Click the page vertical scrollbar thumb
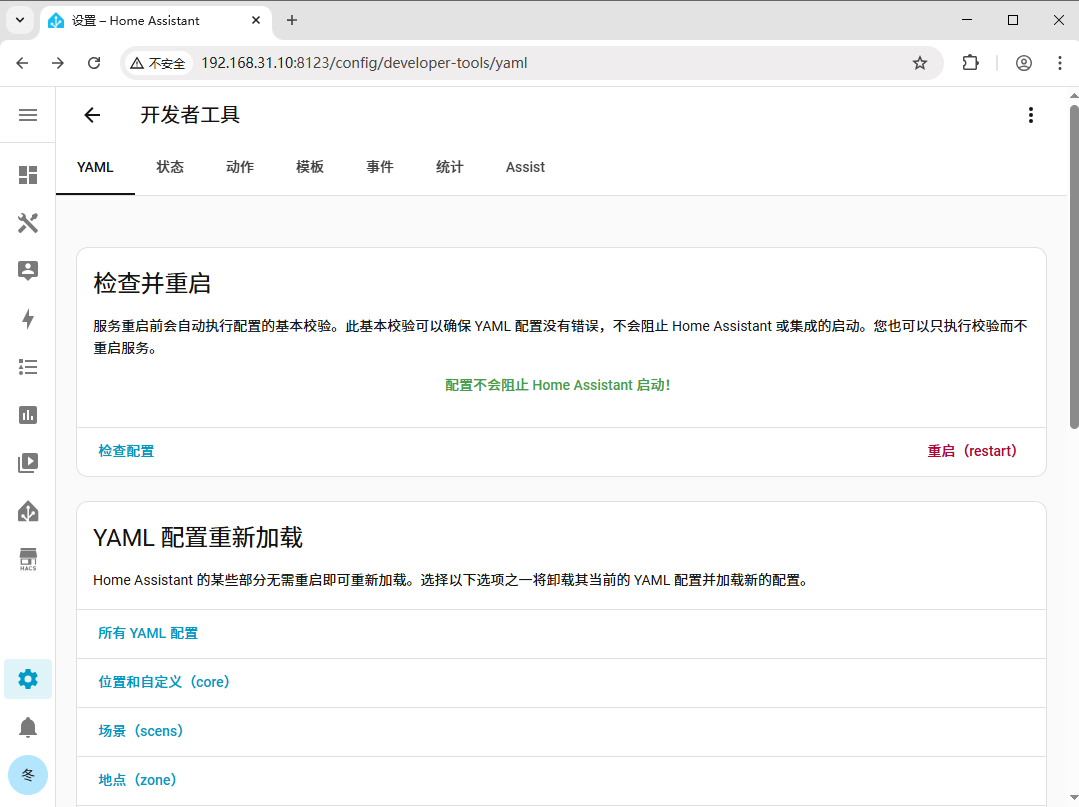This screenshot has height=807, width=1079. point(1073,266)
